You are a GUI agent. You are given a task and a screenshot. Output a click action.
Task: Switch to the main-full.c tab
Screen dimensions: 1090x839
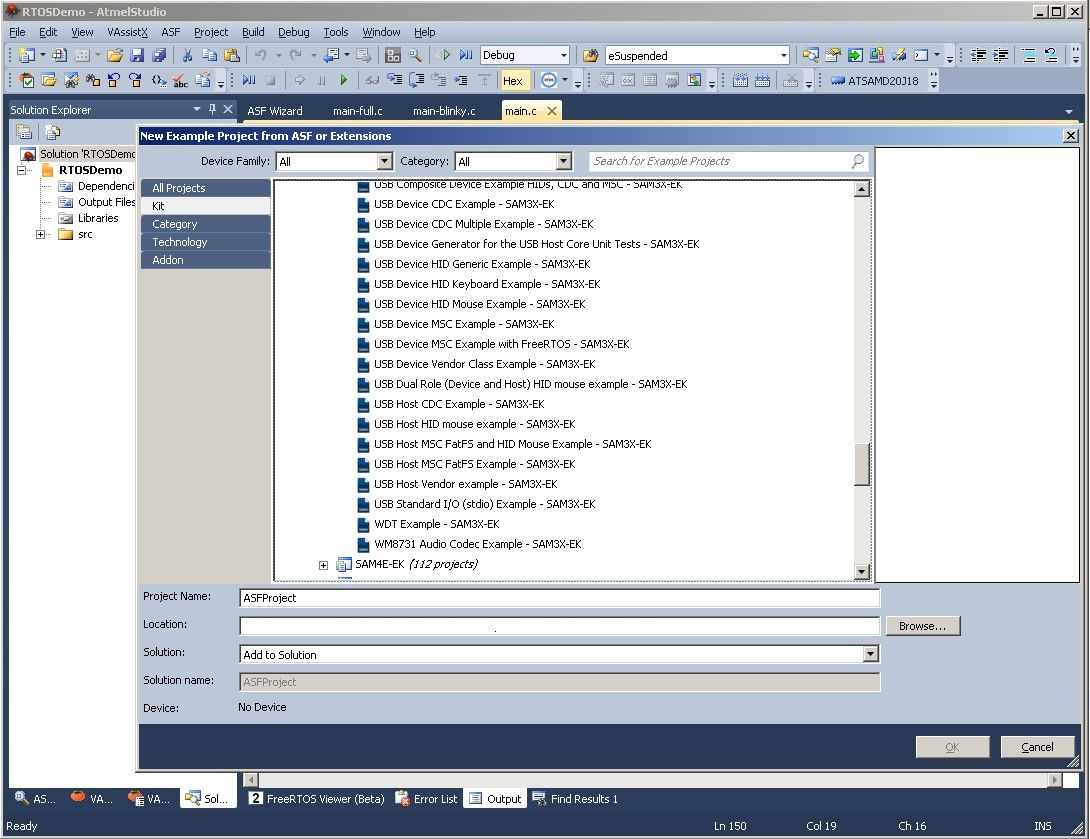pyautogui.click(x=357, y=111)
